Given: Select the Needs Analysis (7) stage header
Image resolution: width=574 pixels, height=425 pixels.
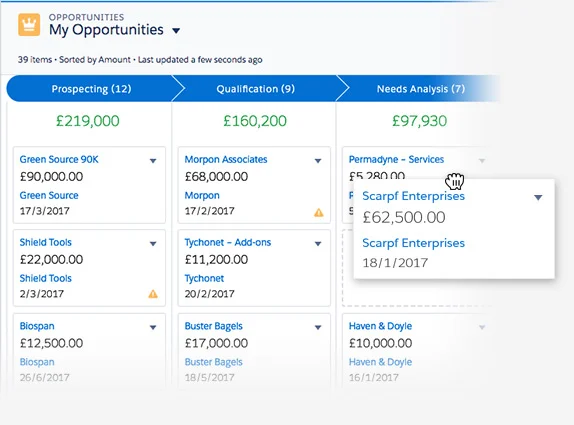Looking at the screenshot, I should click(421, 89).
